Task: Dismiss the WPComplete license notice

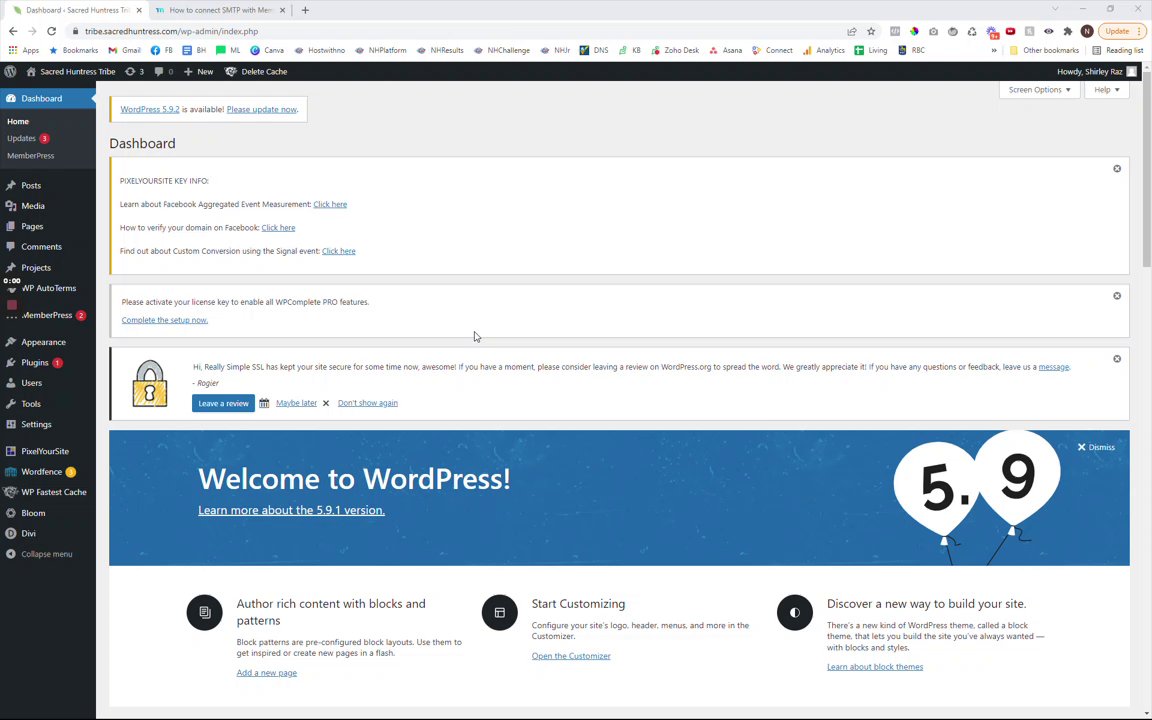Action: 1117,296
